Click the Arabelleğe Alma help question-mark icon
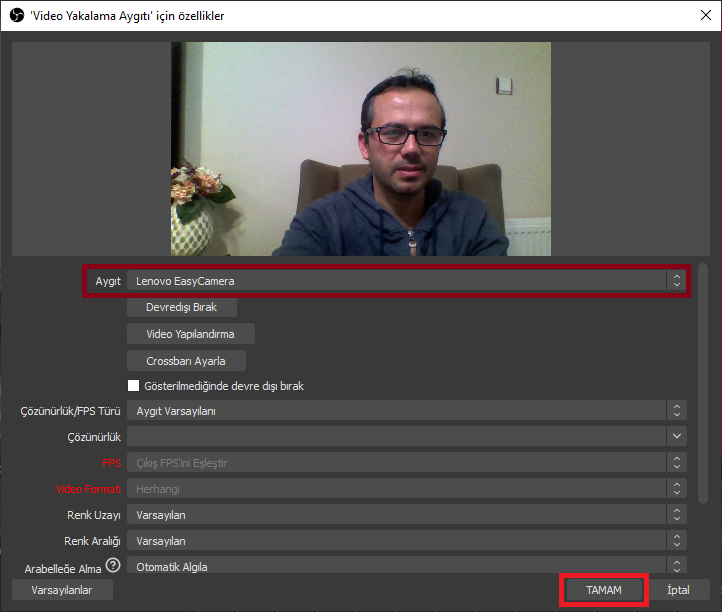Image resolution: width=722 pixels, height=612 pixels. coord(113,565)
